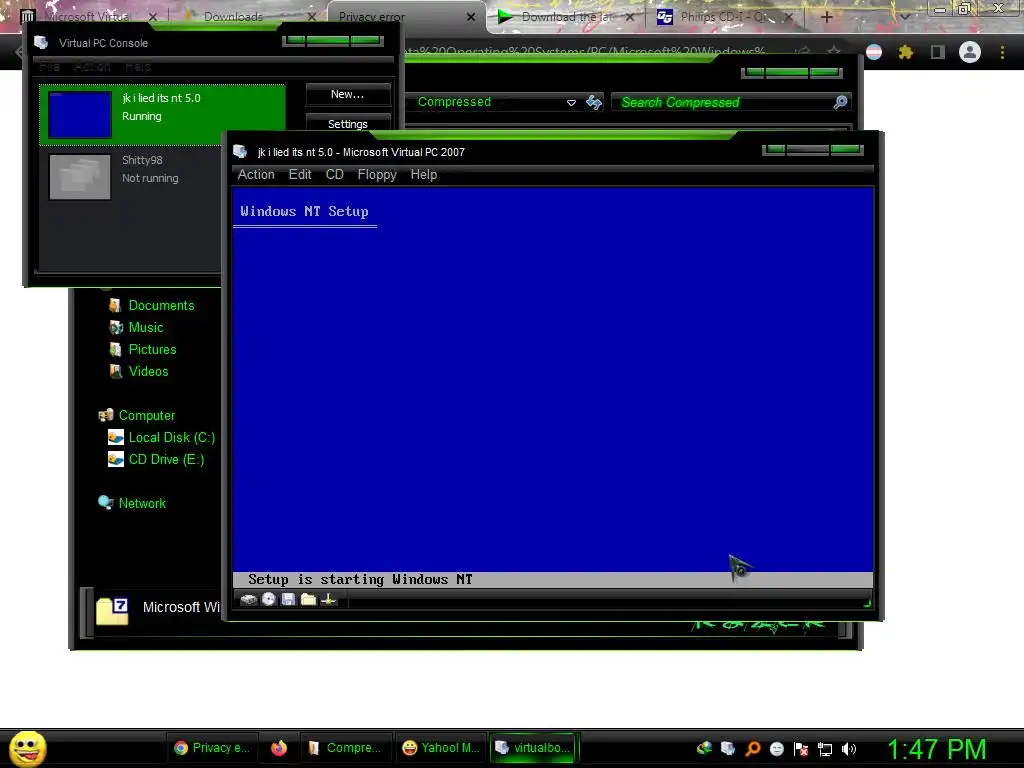
Task: Click the Explorer refresh arrows icon
Action: (594, 102)
